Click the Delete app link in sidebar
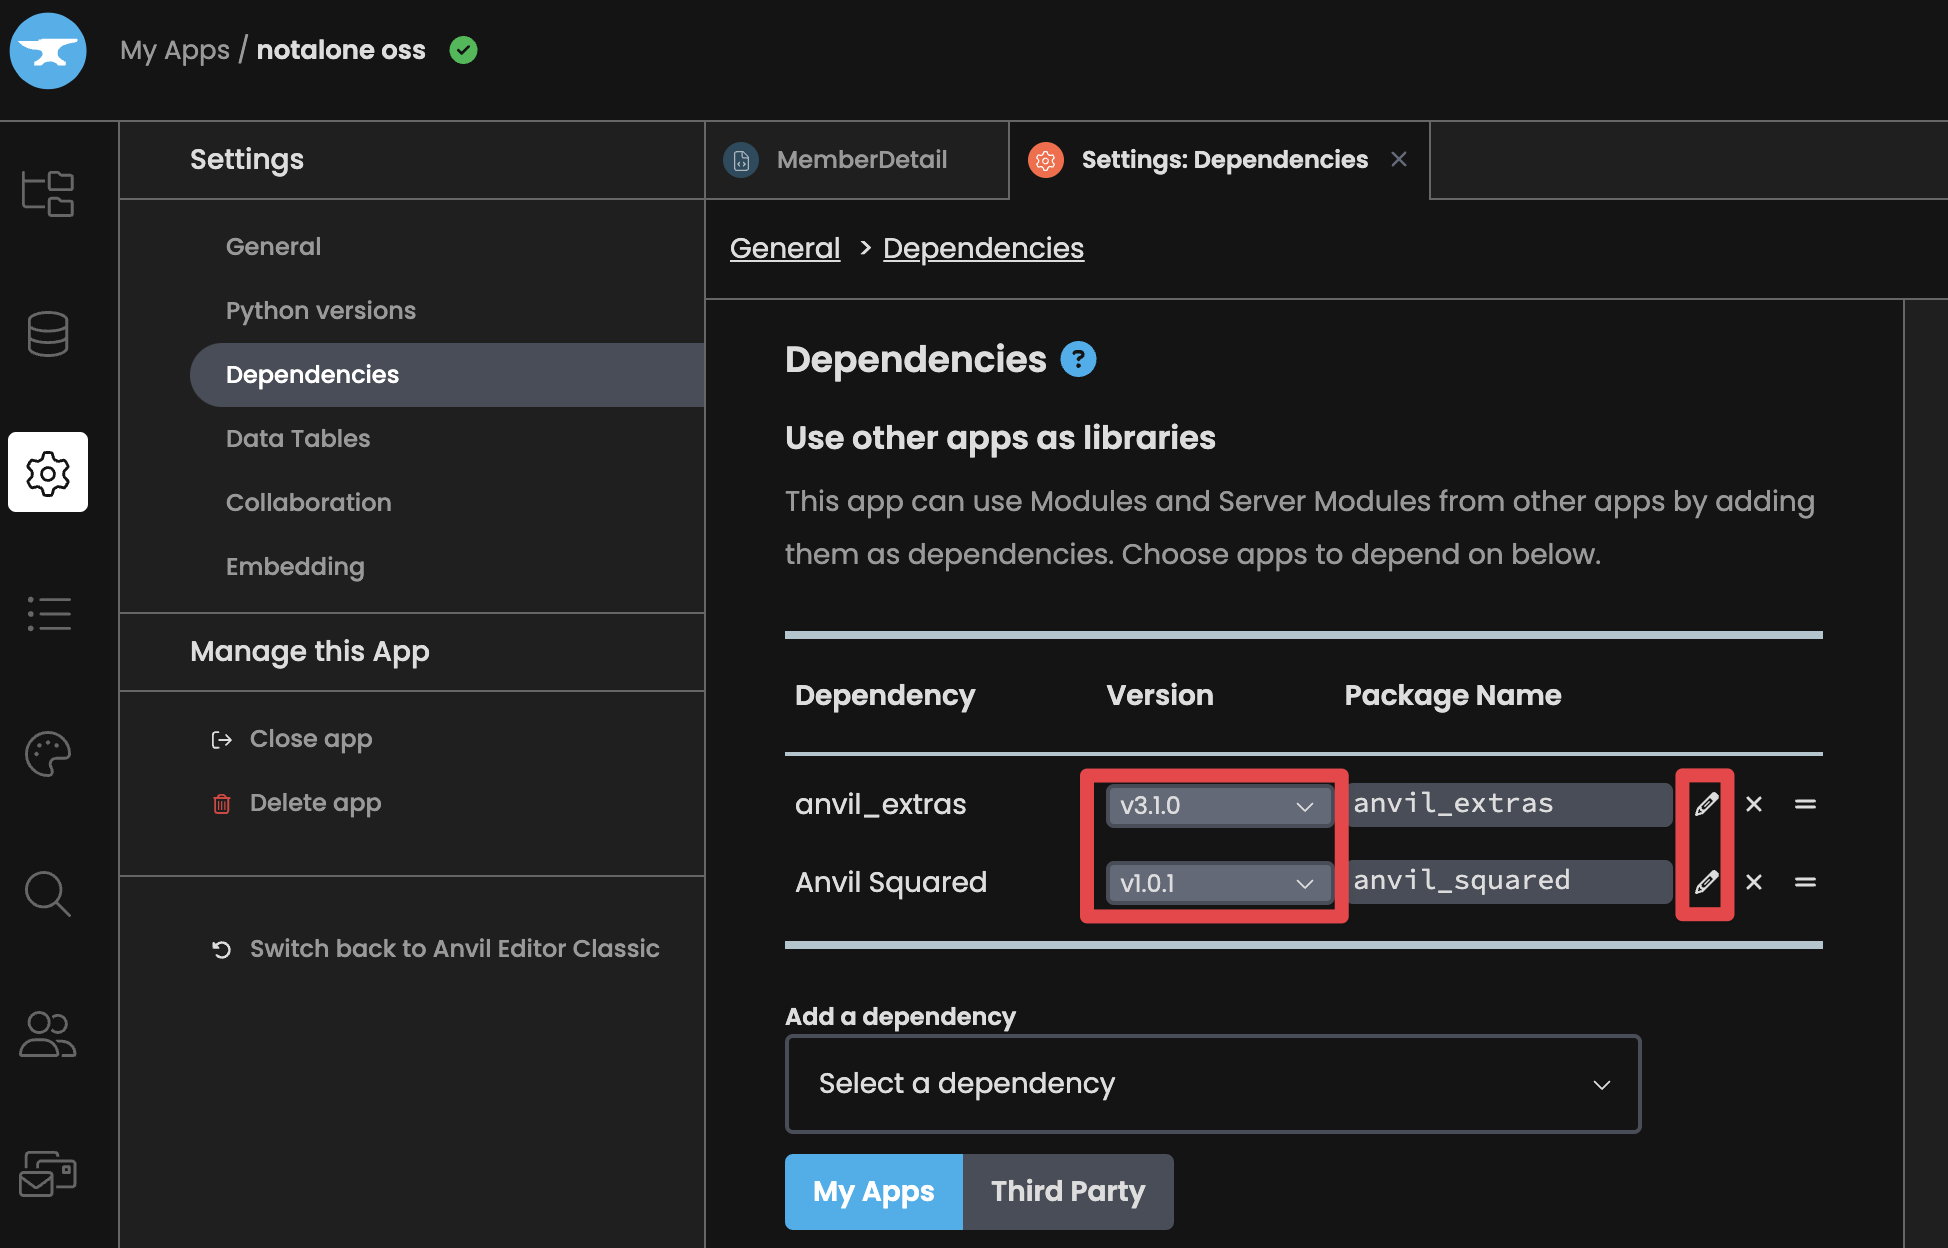Viewport: 1948px width, 1248px height. 314,802
